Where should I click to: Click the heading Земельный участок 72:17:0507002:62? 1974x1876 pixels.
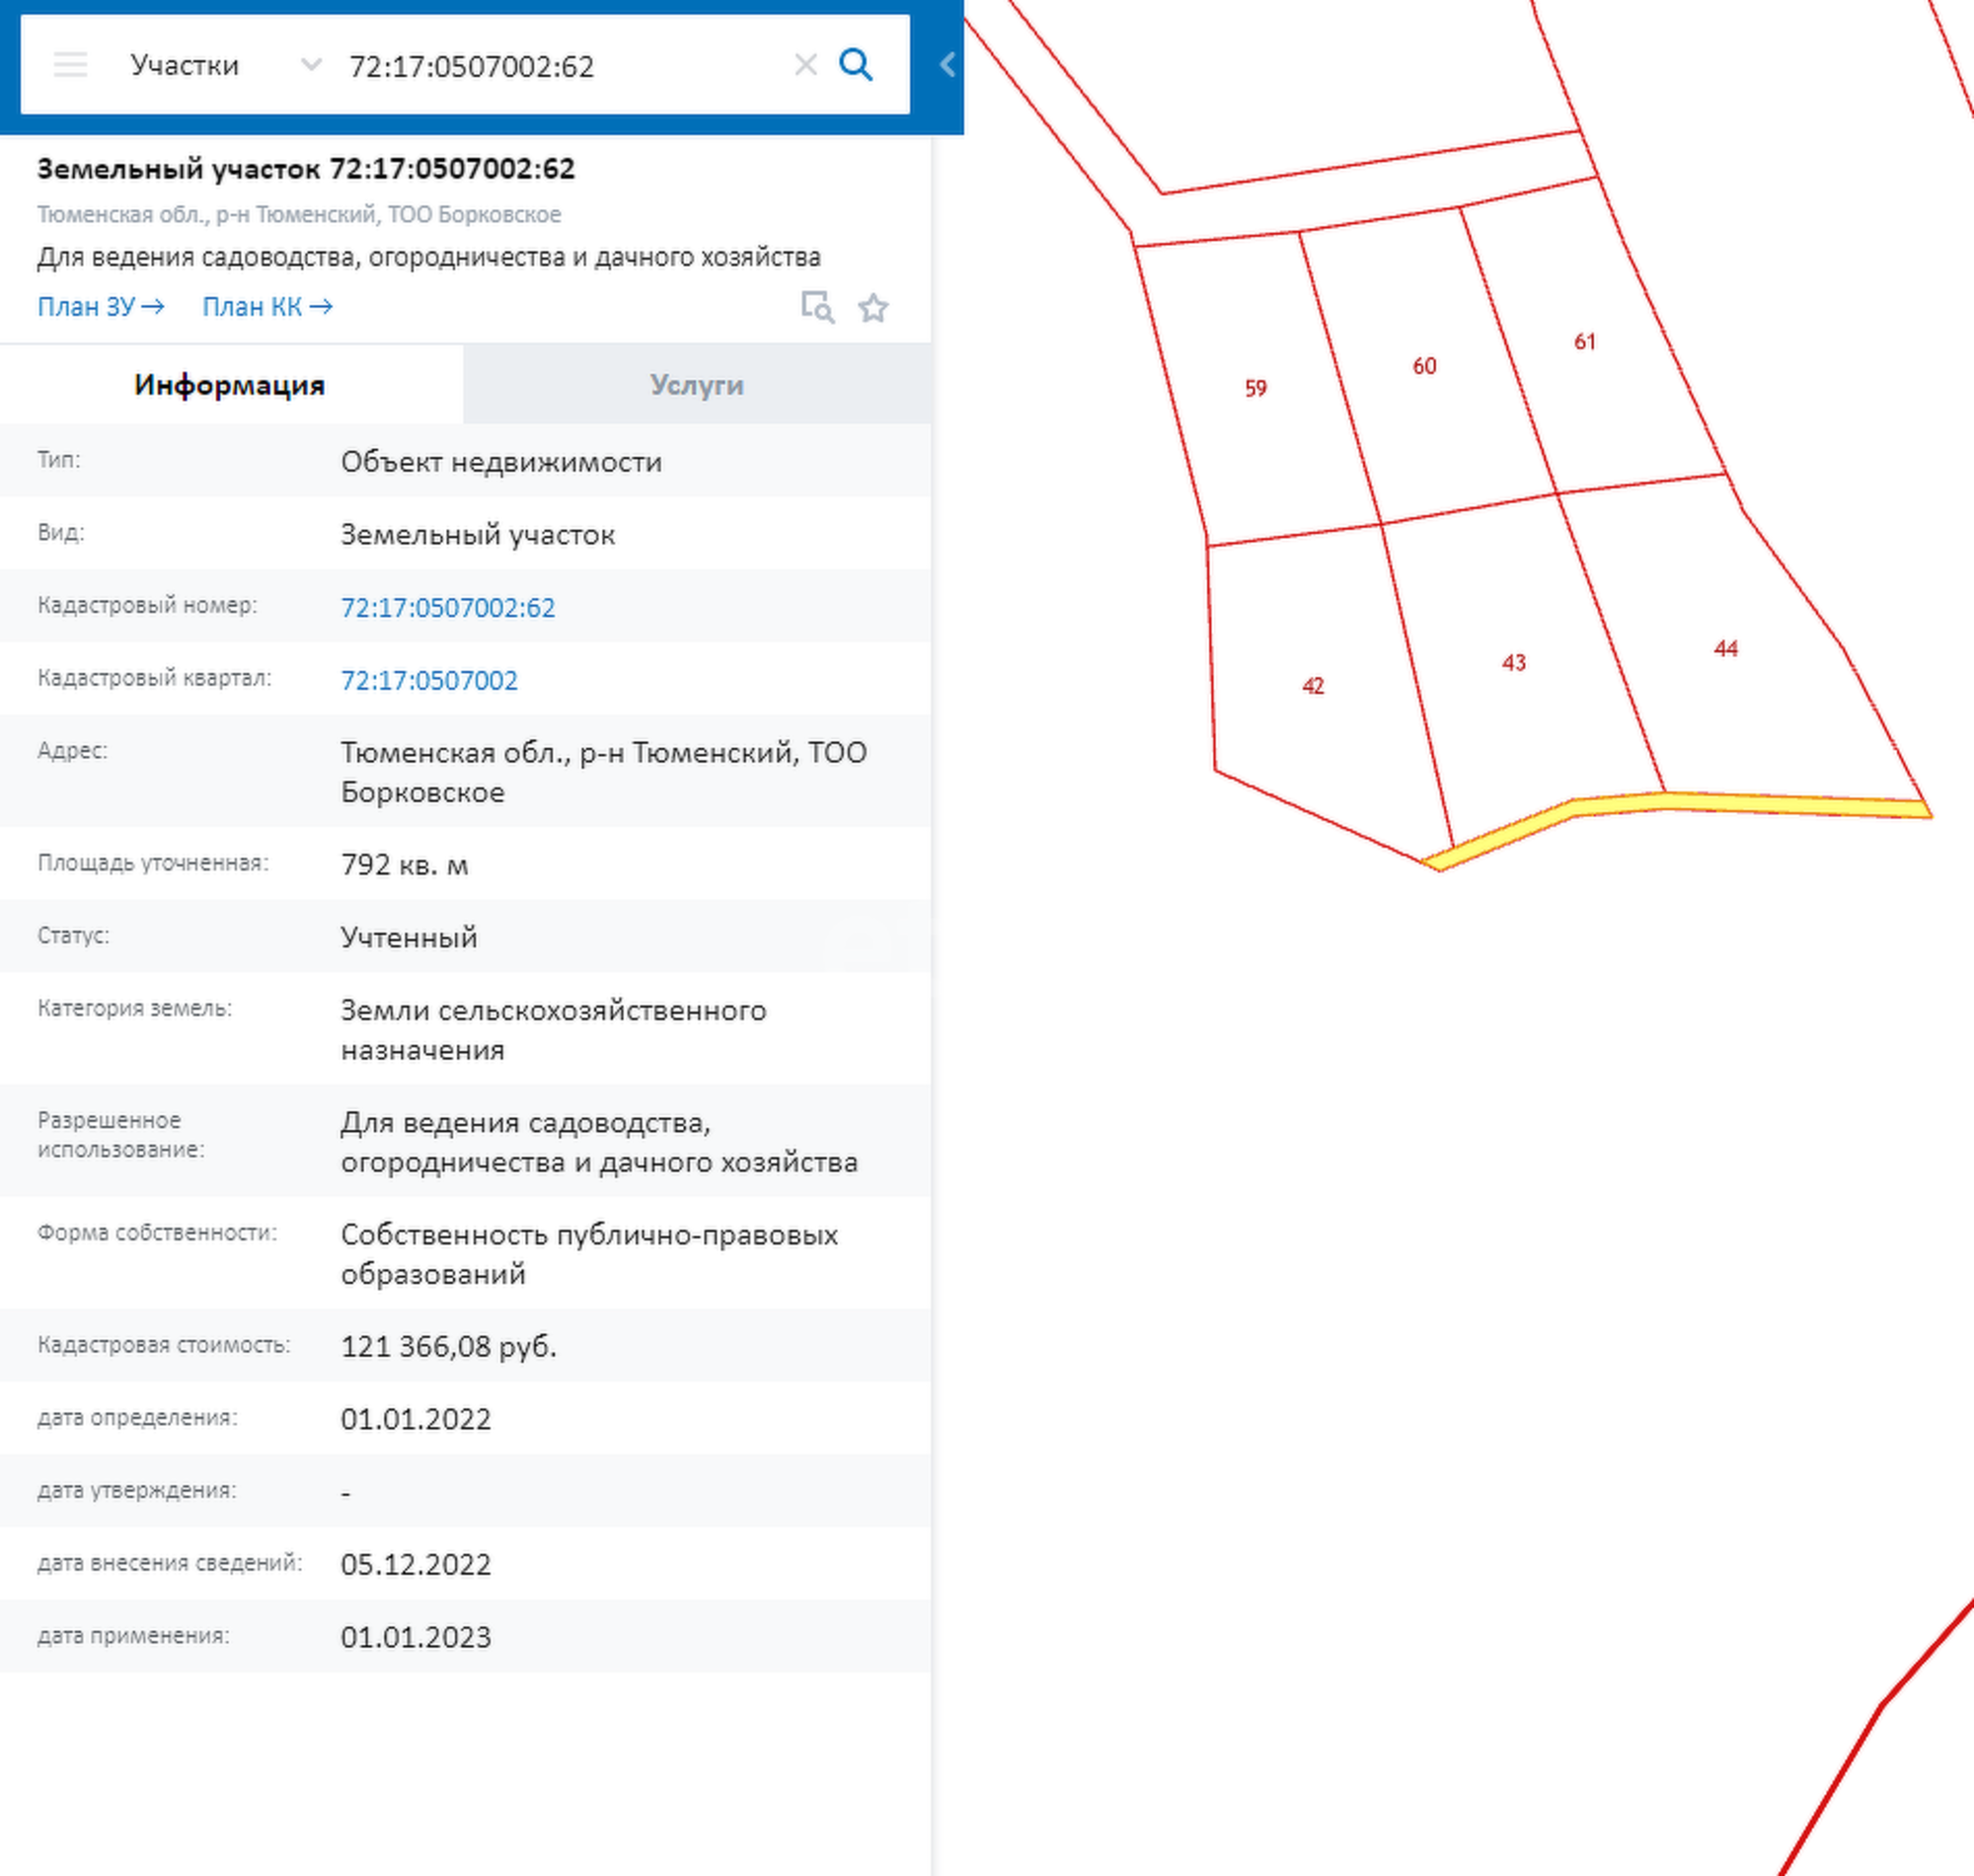(x=306, y=169)
